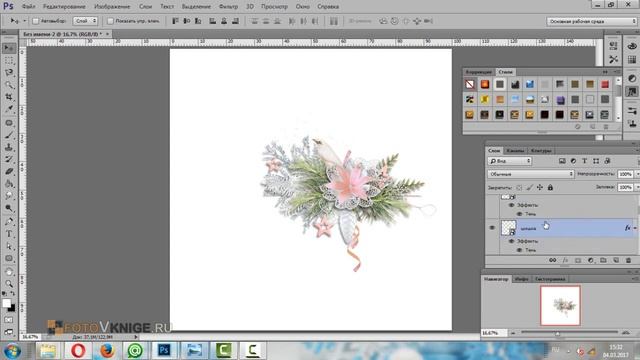Viewport: 640px width, 360px height.
Task: Click the link layers icon in the Layers panel
Action: click(552, 260)
